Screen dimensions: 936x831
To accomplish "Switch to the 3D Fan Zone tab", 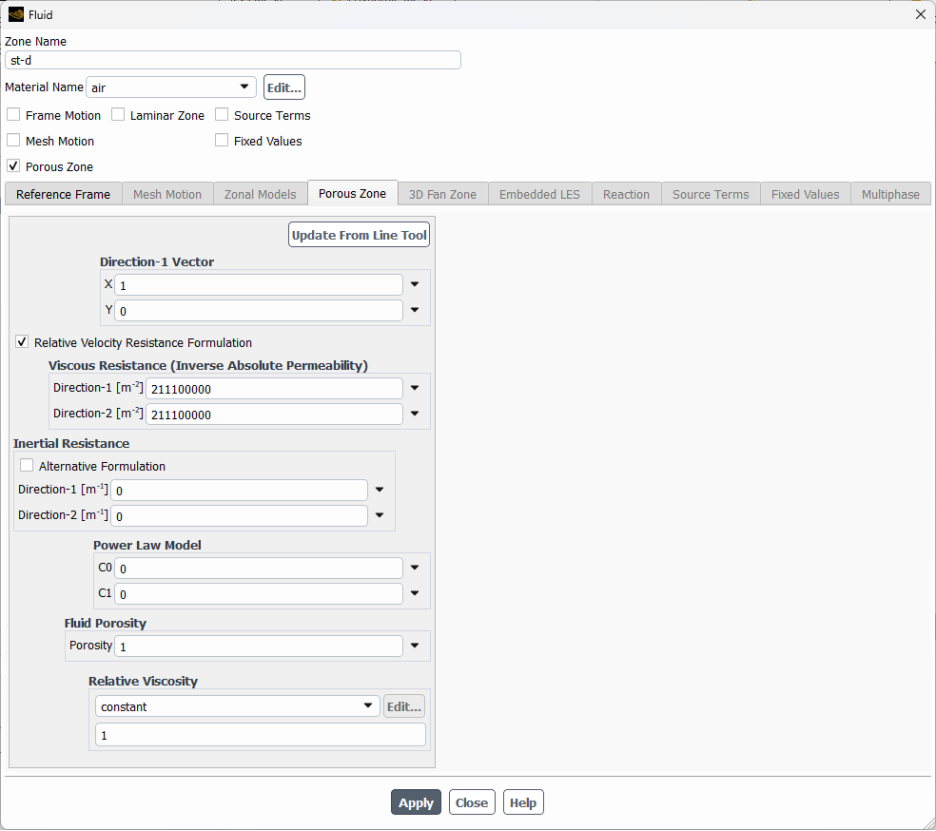I will 443,195.
